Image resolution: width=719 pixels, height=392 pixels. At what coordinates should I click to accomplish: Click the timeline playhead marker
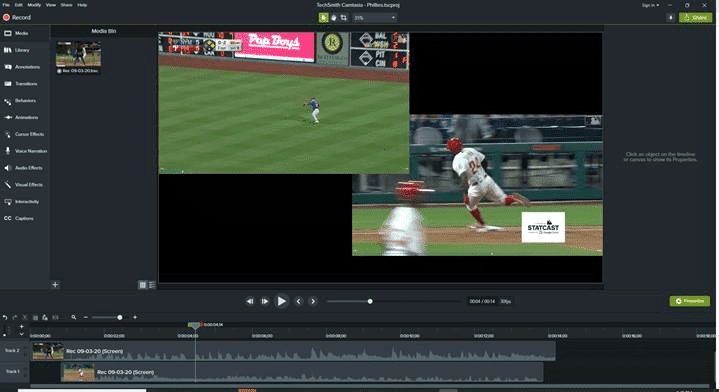pyautogui.click(x=194, y=325)
